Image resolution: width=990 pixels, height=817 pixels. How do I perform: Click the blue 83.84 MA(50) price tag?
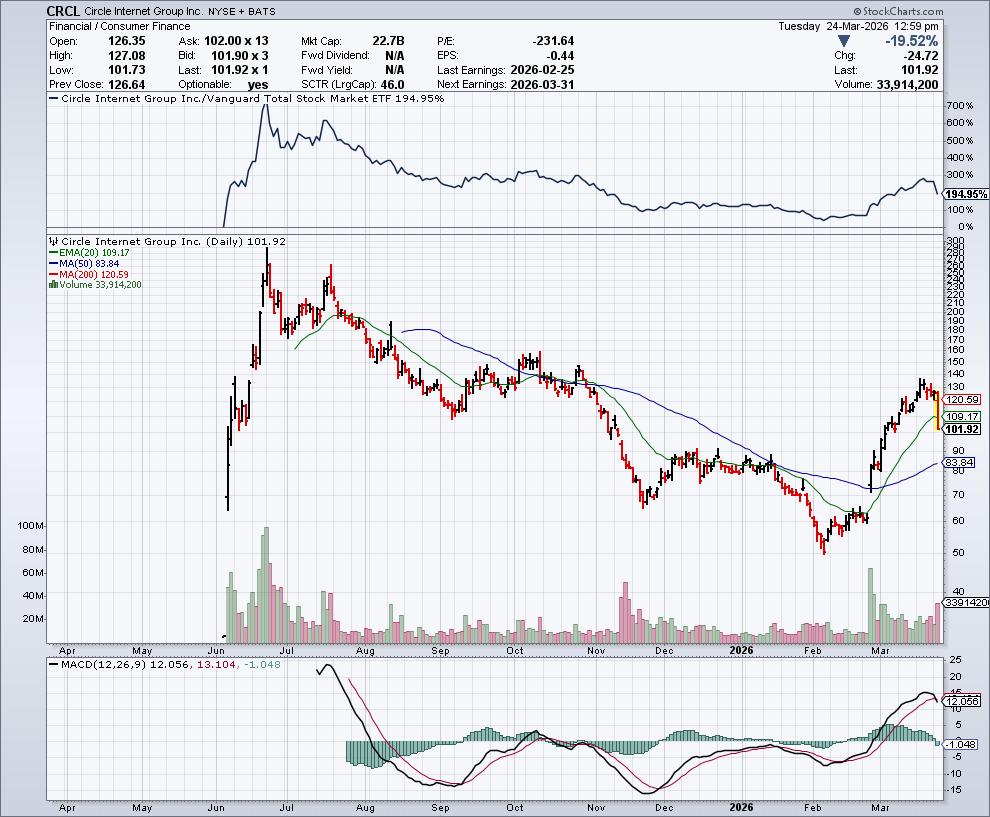point(960,463)
